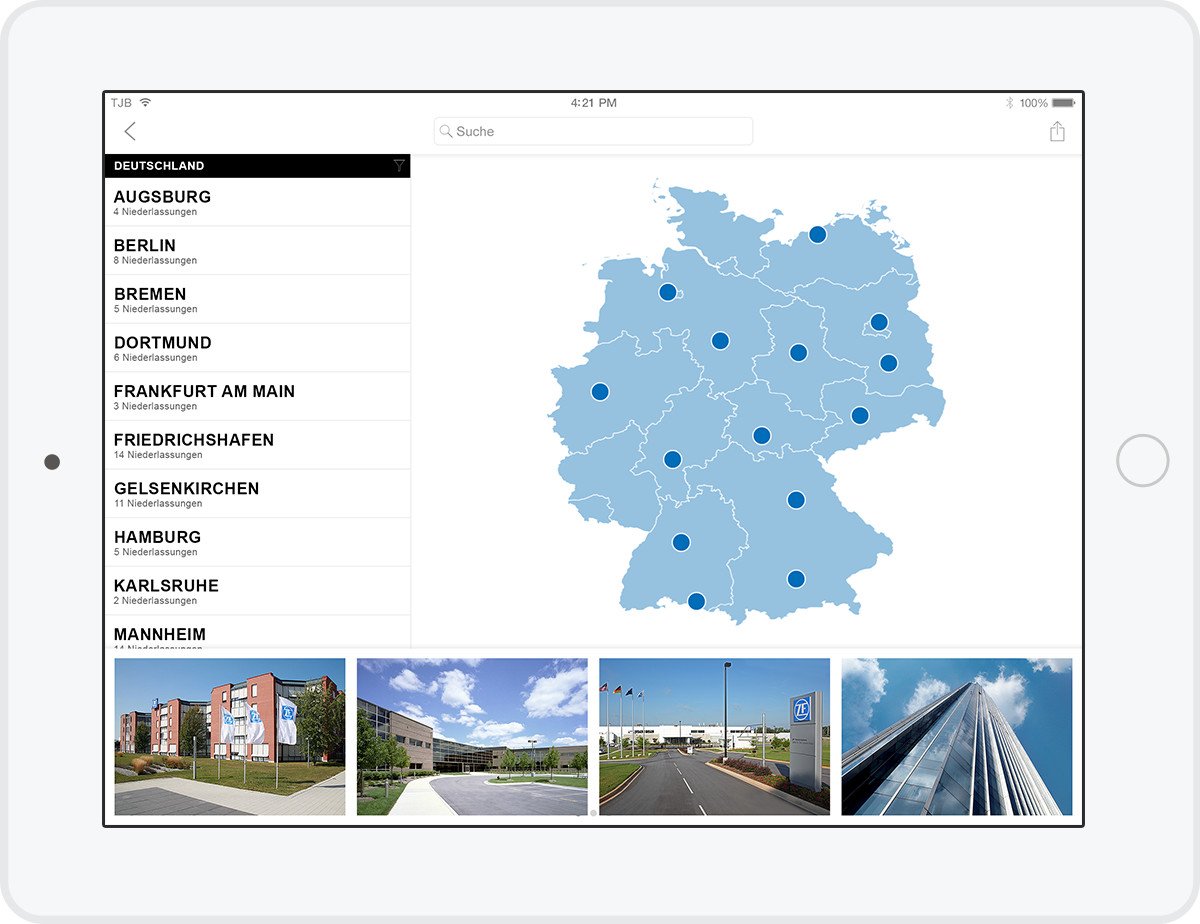Viewport: 1200px width, 924px height.
Task: Tap the magnifier icon inside the Suche field
Action: [x=446, y=131]
